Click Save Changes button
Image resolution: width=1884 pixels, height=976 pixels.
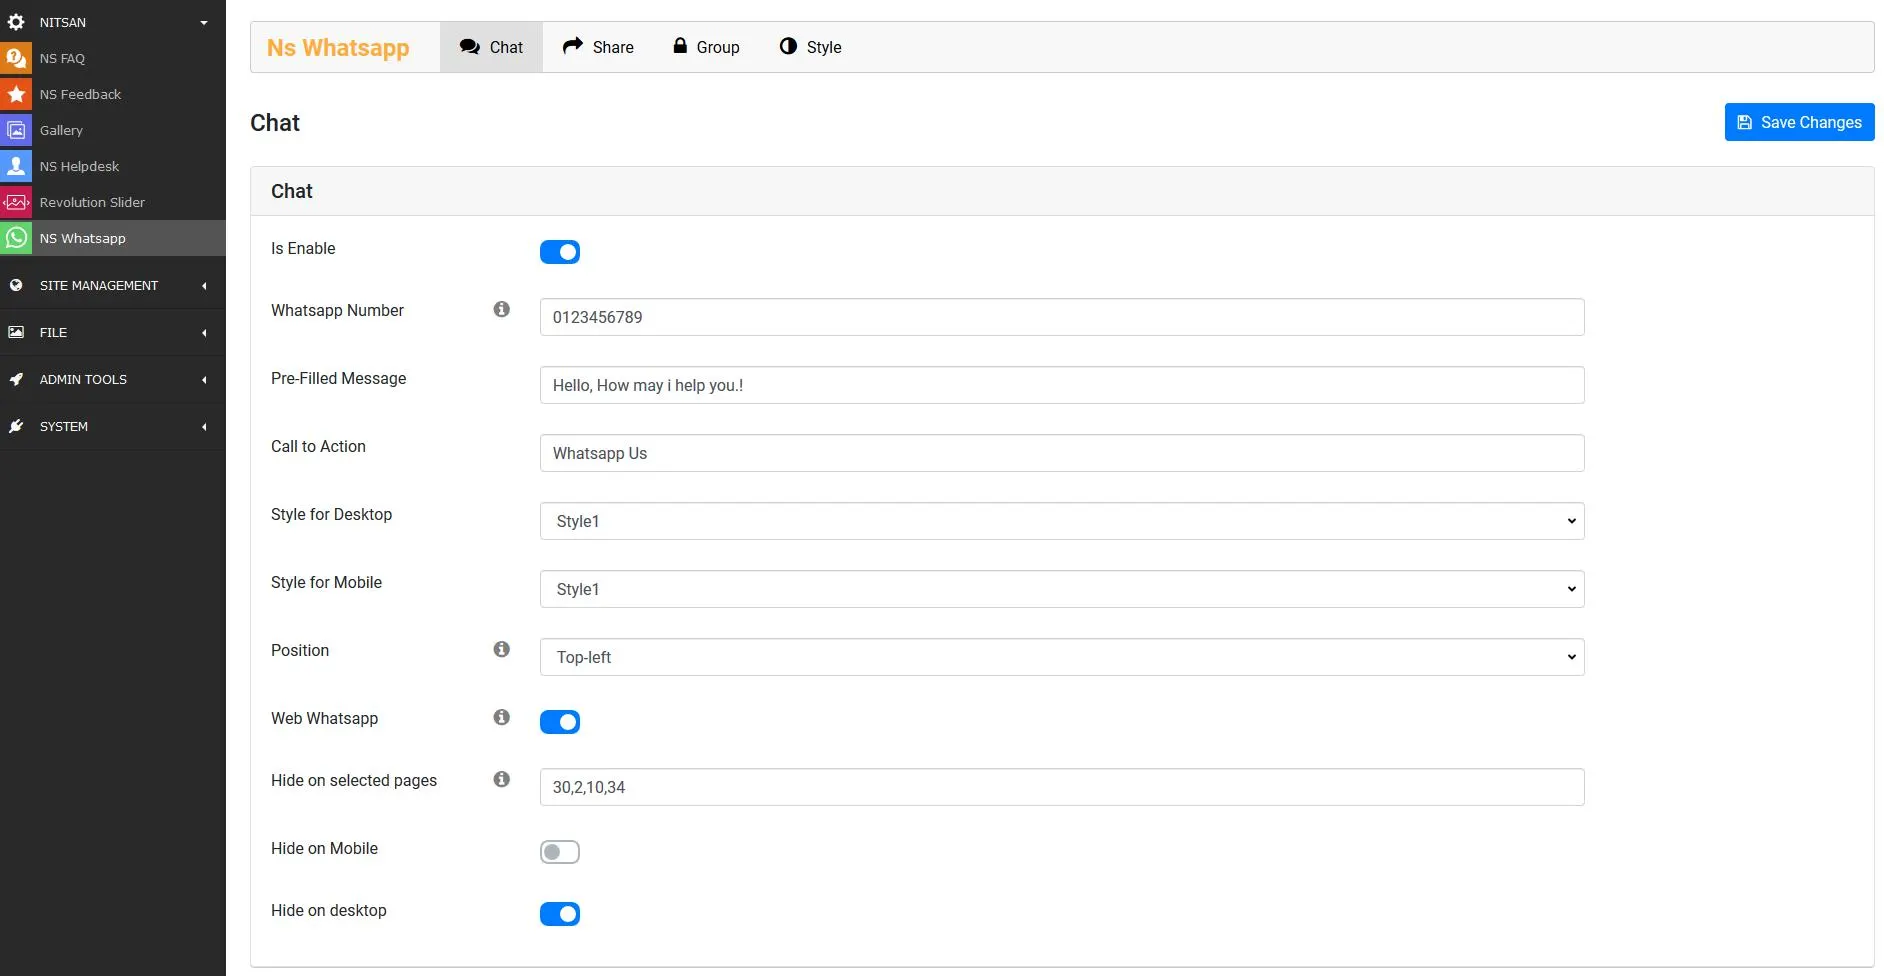(1799, 122)
